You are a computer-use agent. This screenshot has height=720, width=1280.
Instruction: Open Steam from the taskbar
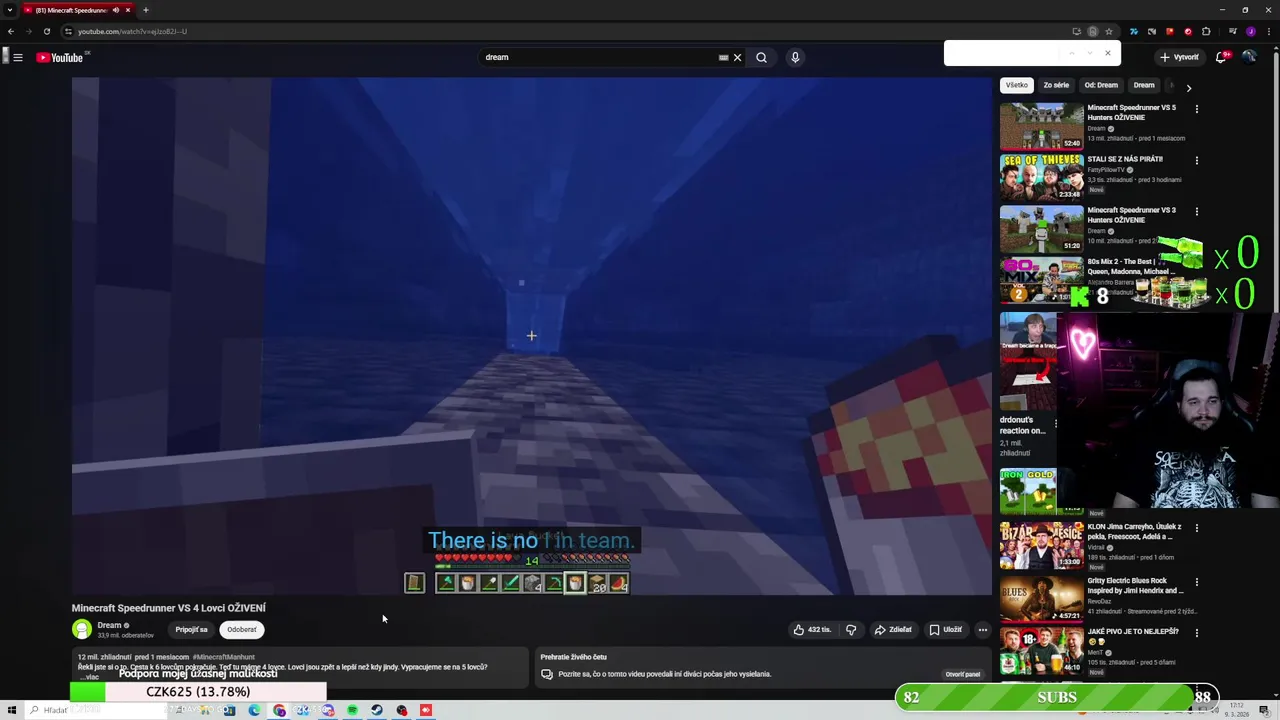pos(377,710)
